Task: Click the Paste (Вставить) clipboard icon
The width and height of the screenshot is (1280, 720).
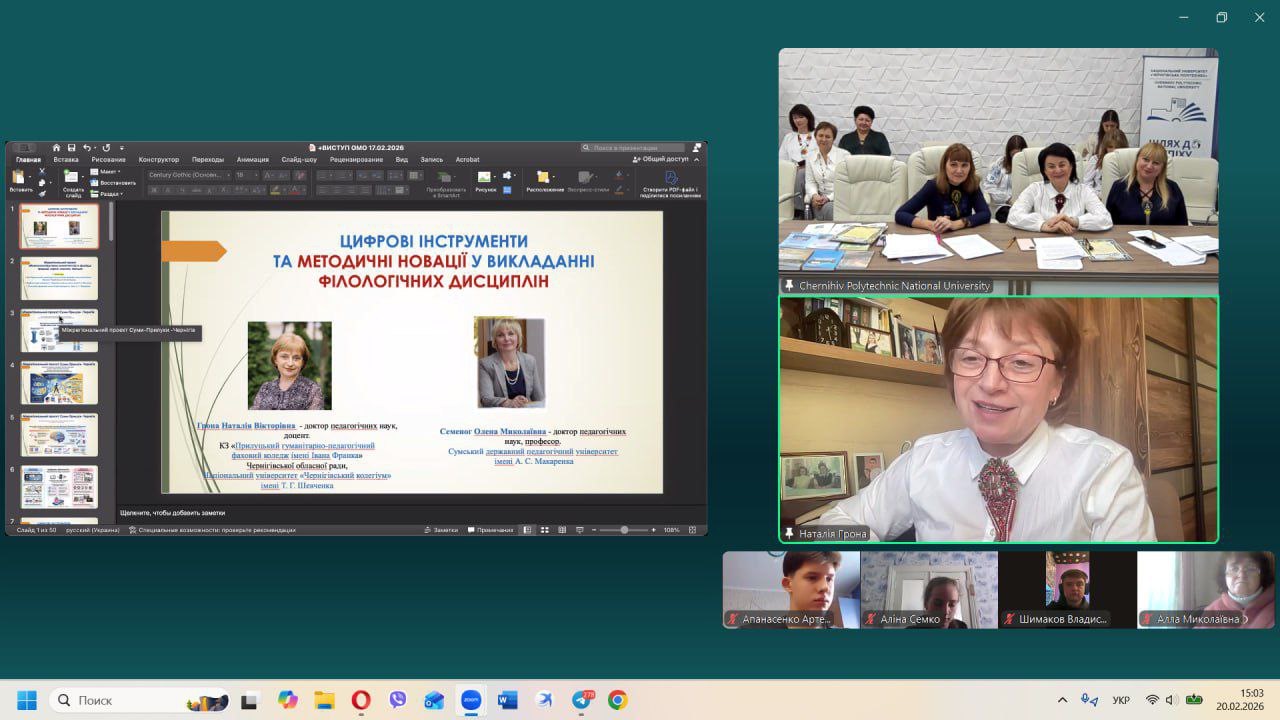Action: point(19,178)
